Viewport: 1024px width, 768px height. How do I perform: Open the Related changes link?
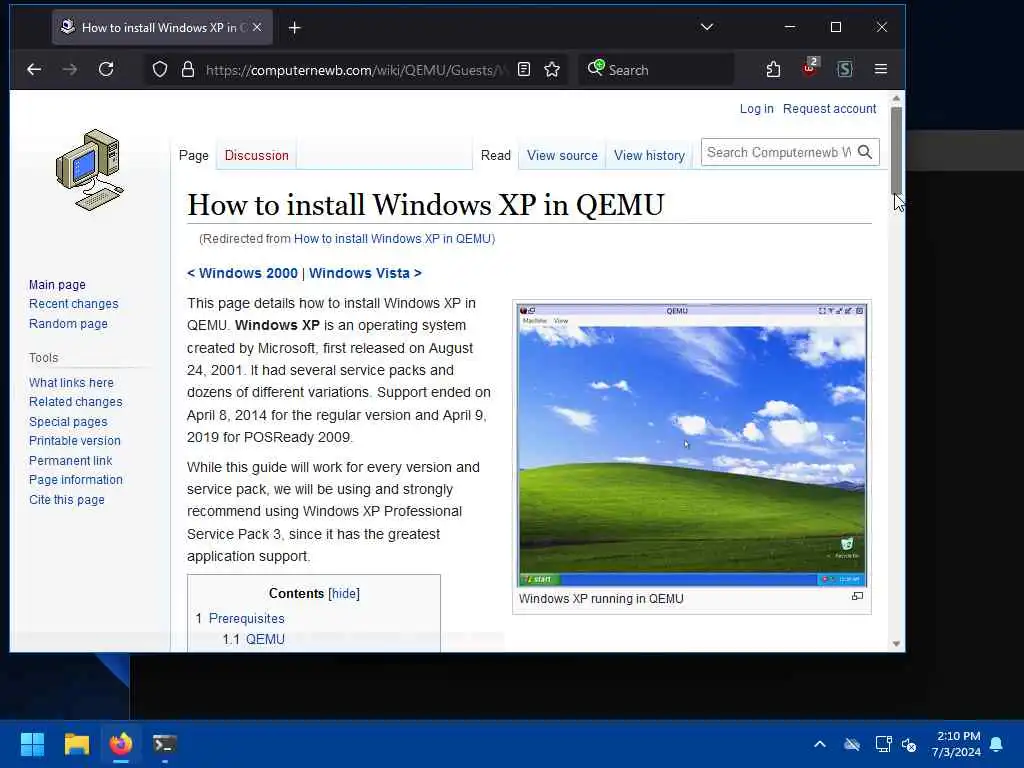pos(75,402)
